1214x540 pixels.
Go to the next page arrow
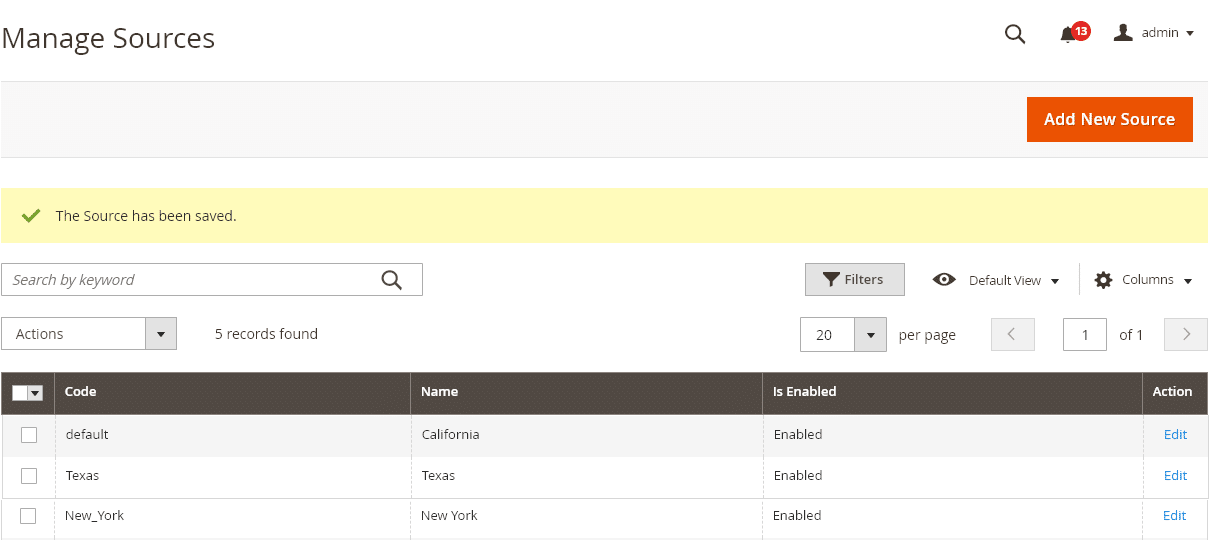[1186, 334]
